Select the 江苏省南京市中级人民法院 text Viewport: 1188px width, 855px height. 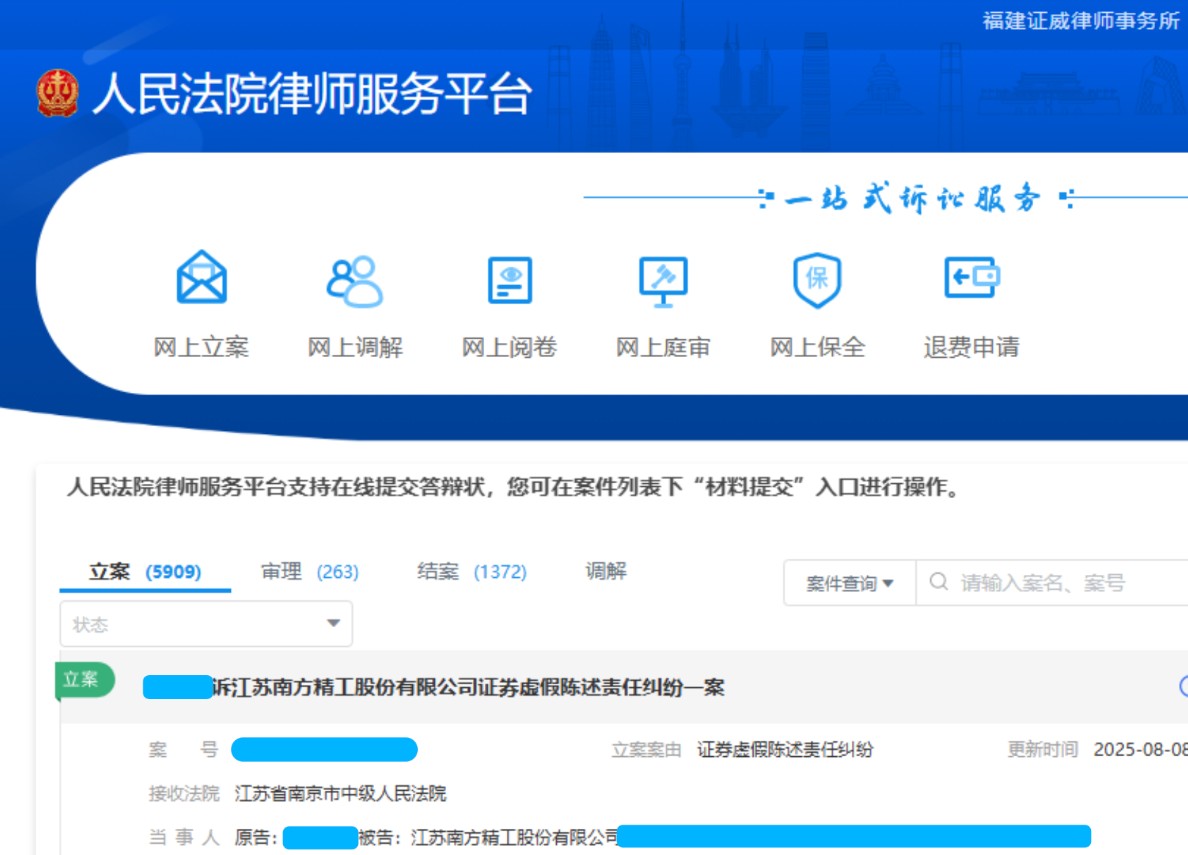[340, 794]
